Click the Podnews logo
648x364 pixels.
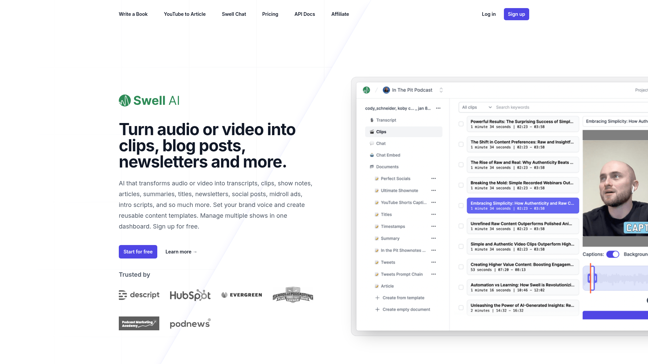[190, 324]
